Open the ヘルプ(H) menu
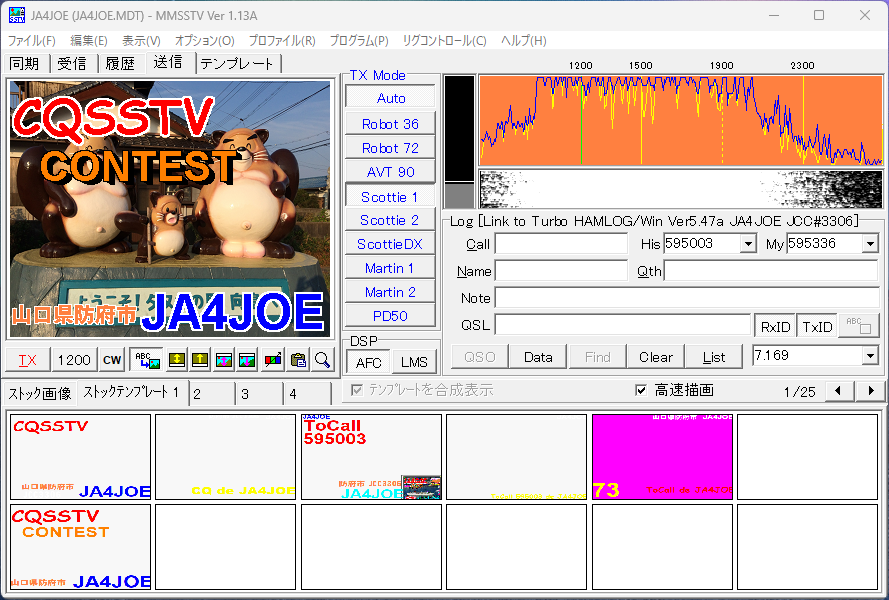Image resolution: width=889 pixels, height=600 pixels. [523, 41]
